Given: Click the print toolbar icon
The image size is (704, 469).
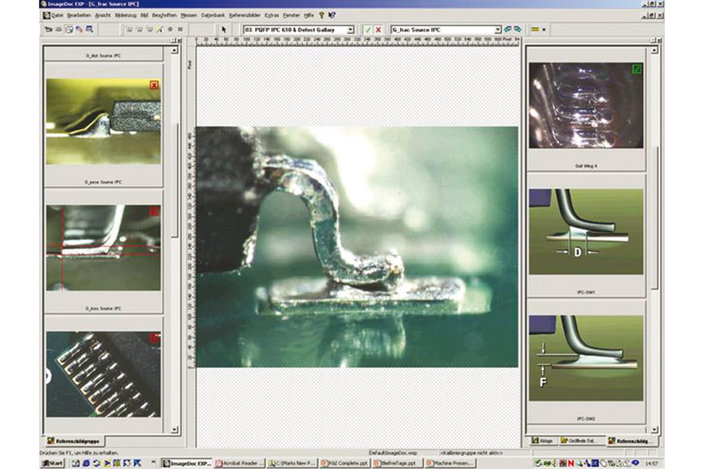Looking at the screenshot, I should pos(59,30).
